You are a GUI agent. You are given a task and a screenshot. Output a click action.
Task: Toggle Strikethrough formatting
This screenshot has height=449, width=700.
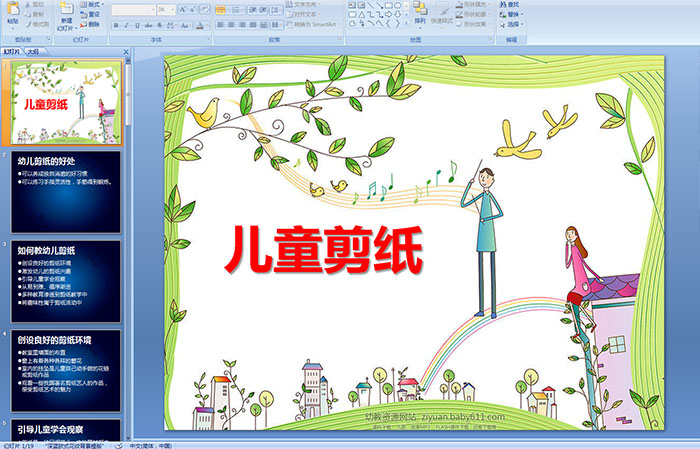coord(148,25)
